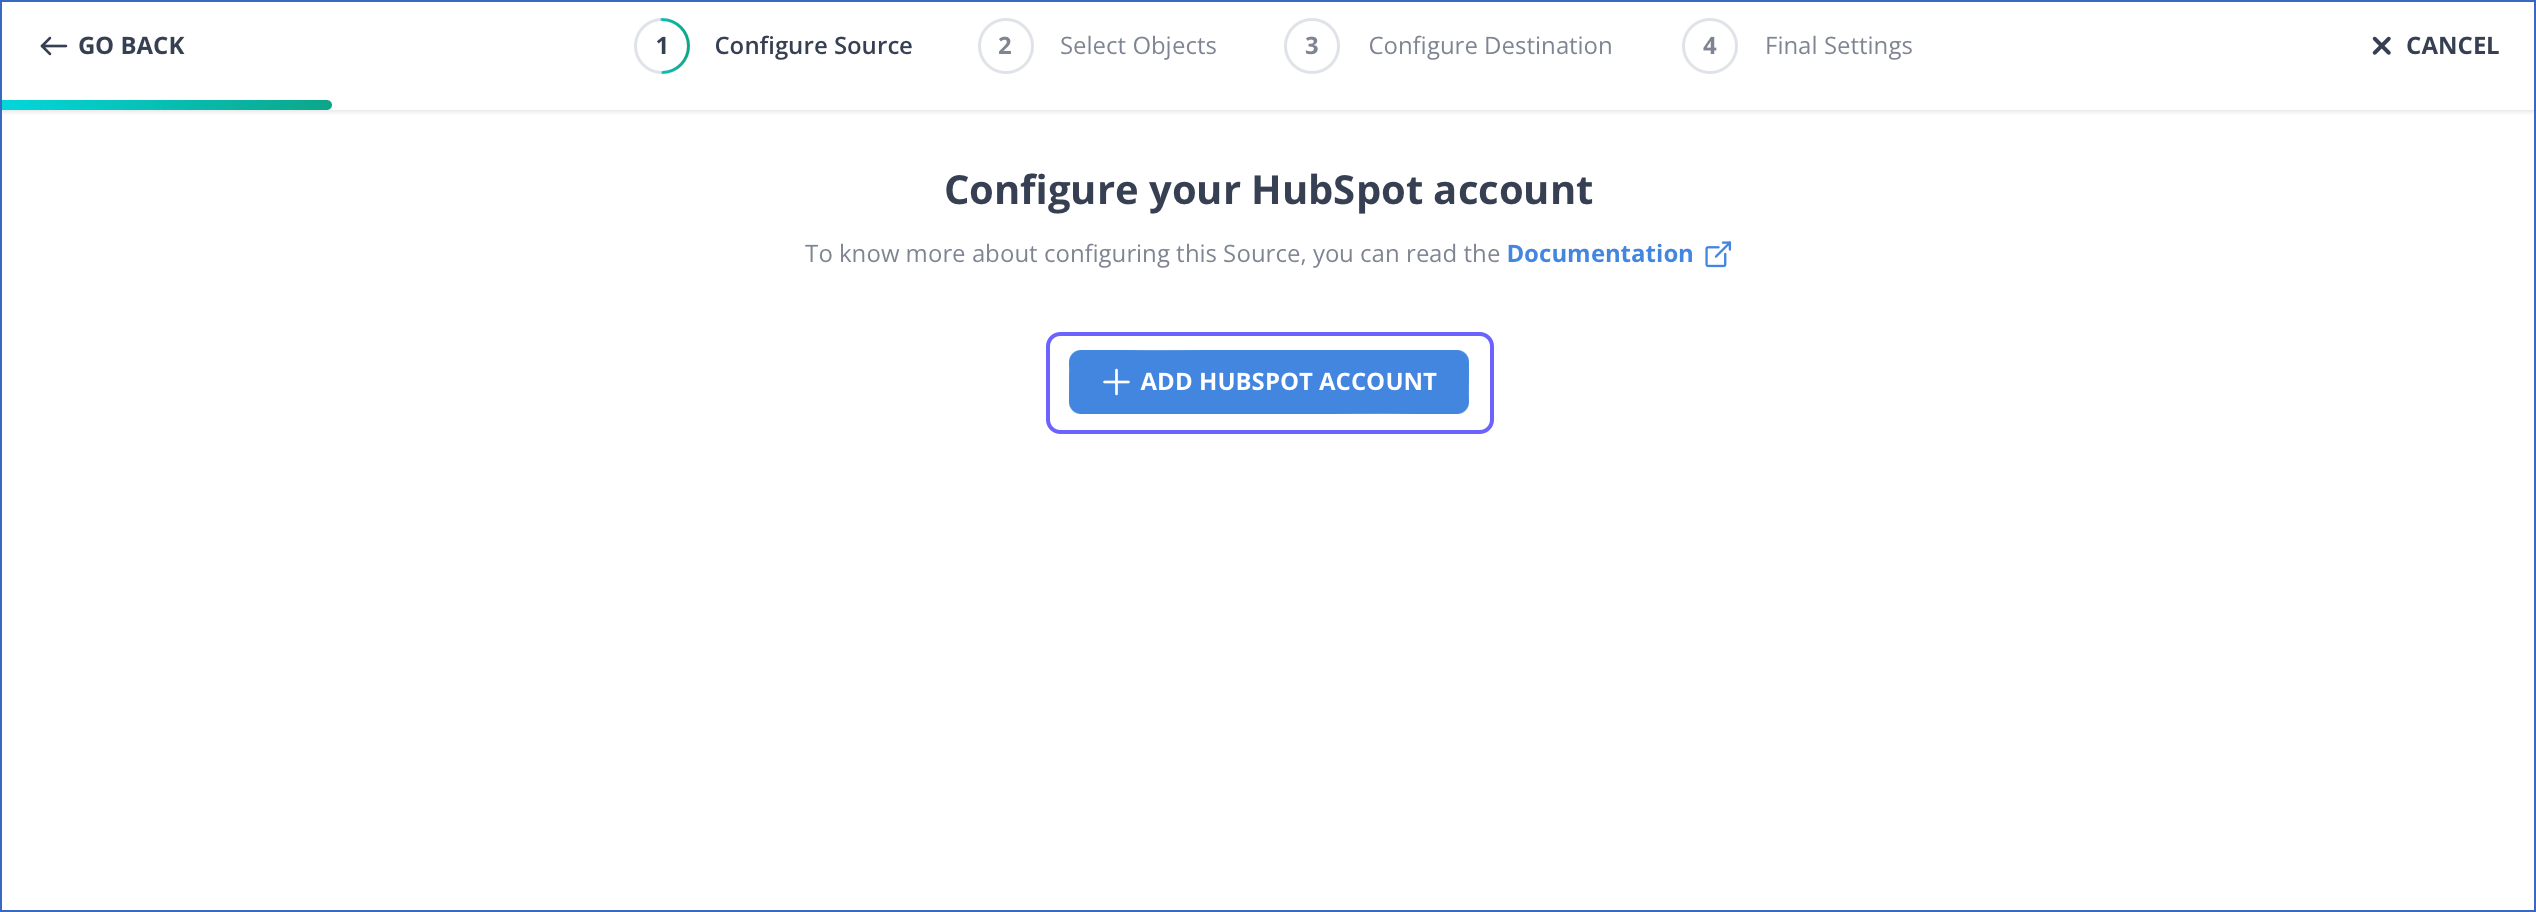Click the heading Configure your HubSpot account
Viewport: 2536px width, 912px height.
1268,190
